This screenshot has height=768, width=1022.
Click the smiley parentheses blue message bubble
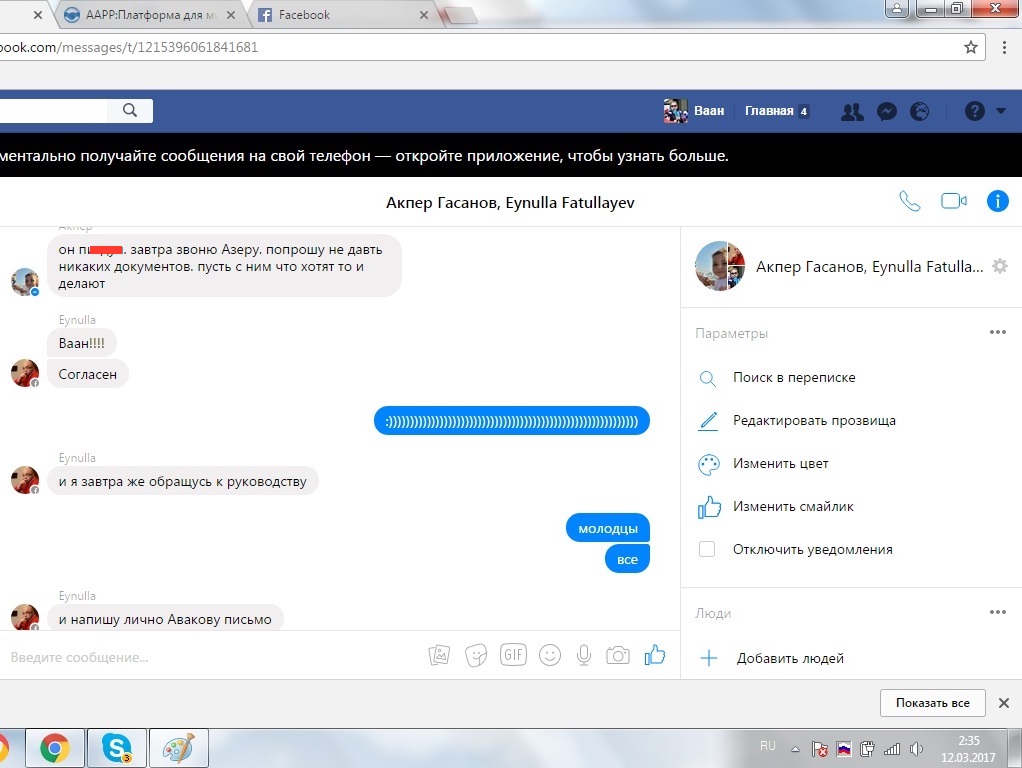[x=512, y=421]
